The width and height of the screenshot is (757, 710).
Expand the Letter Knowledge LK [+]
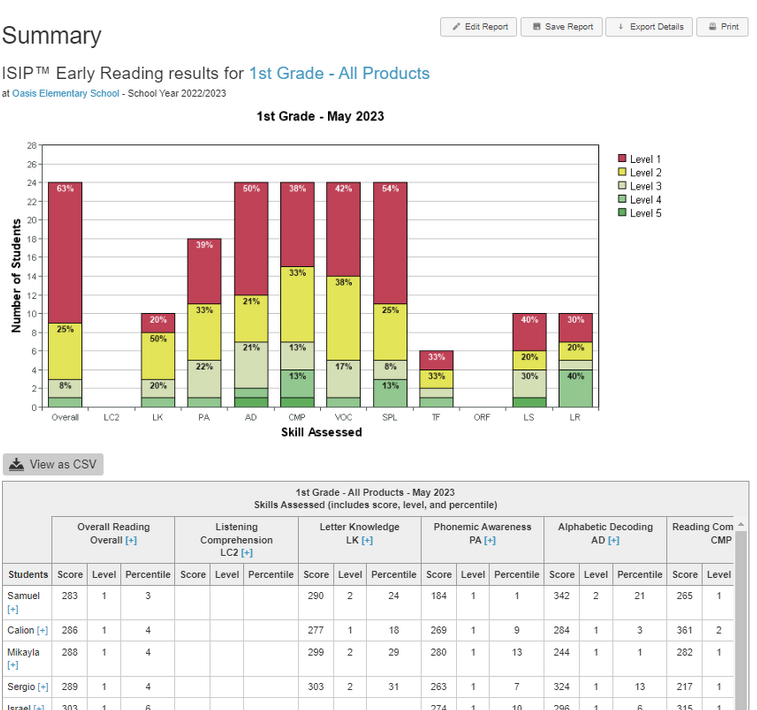[x=367, y=541]
